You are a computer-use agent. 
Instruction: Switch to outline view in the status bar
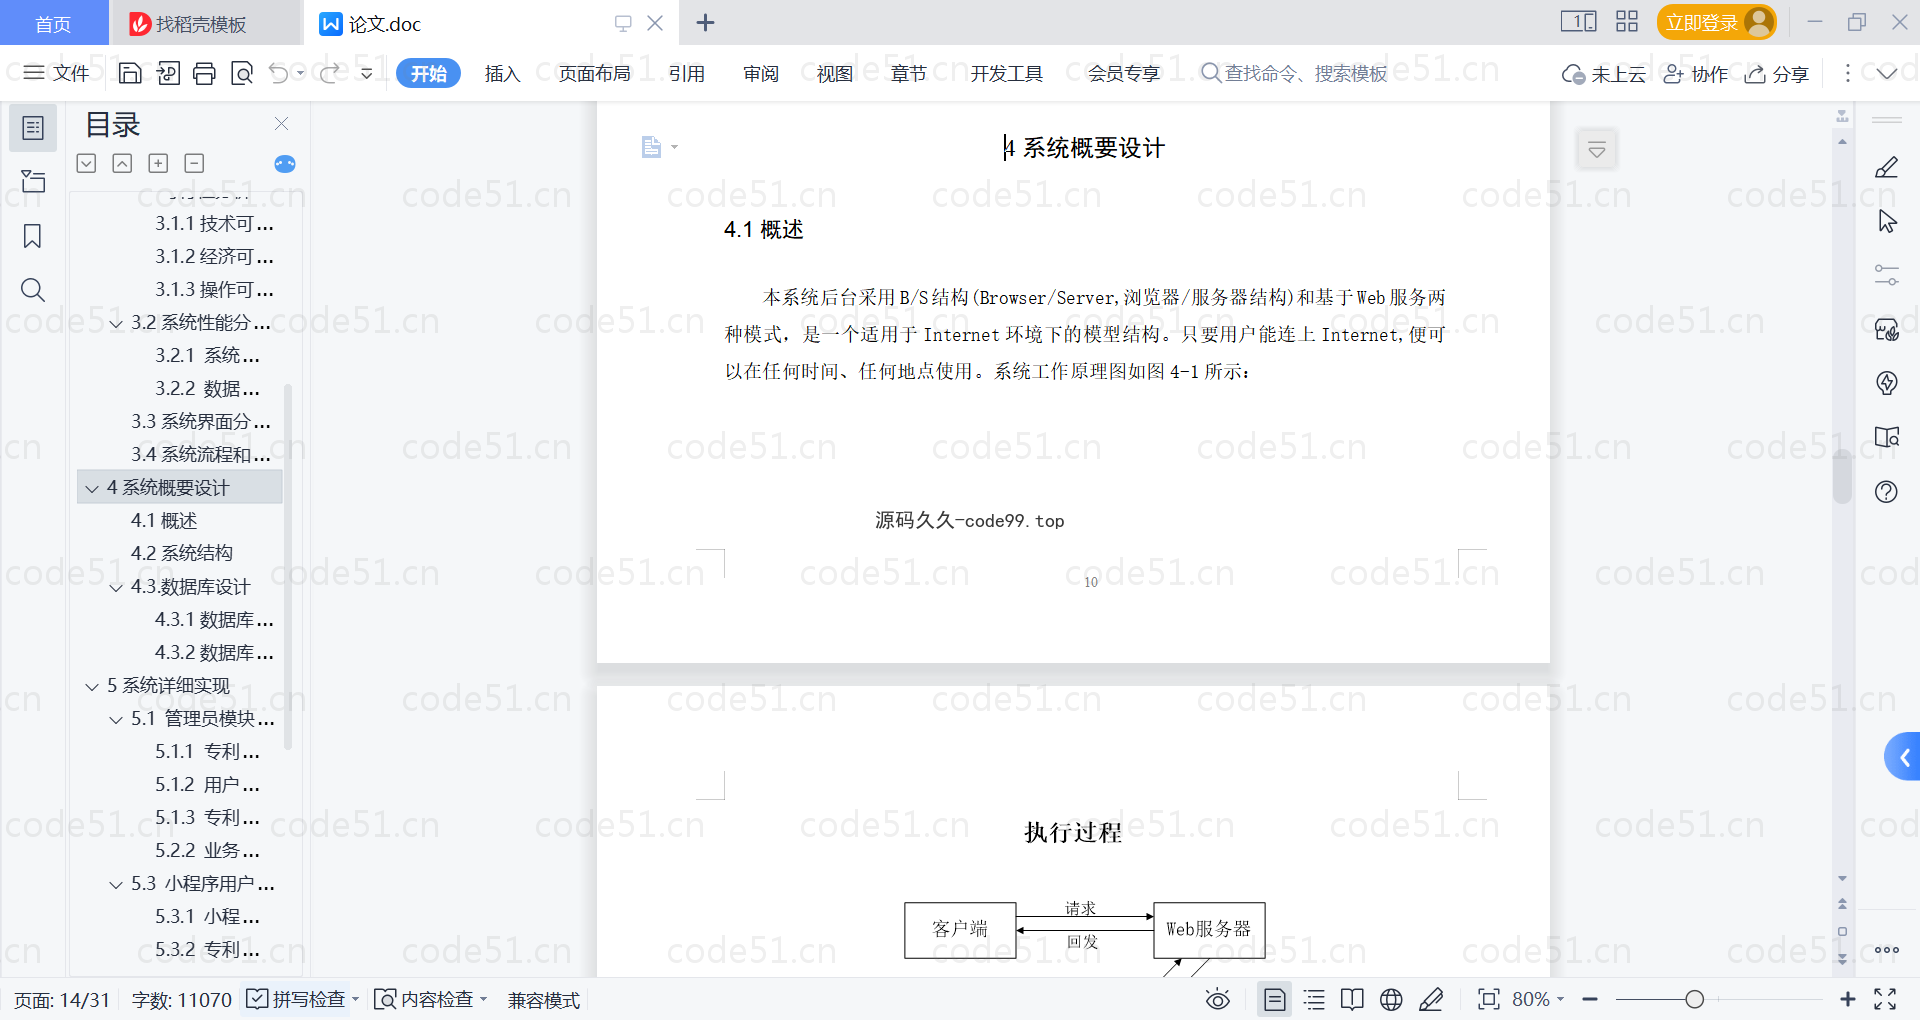[x=1314, y=999]
